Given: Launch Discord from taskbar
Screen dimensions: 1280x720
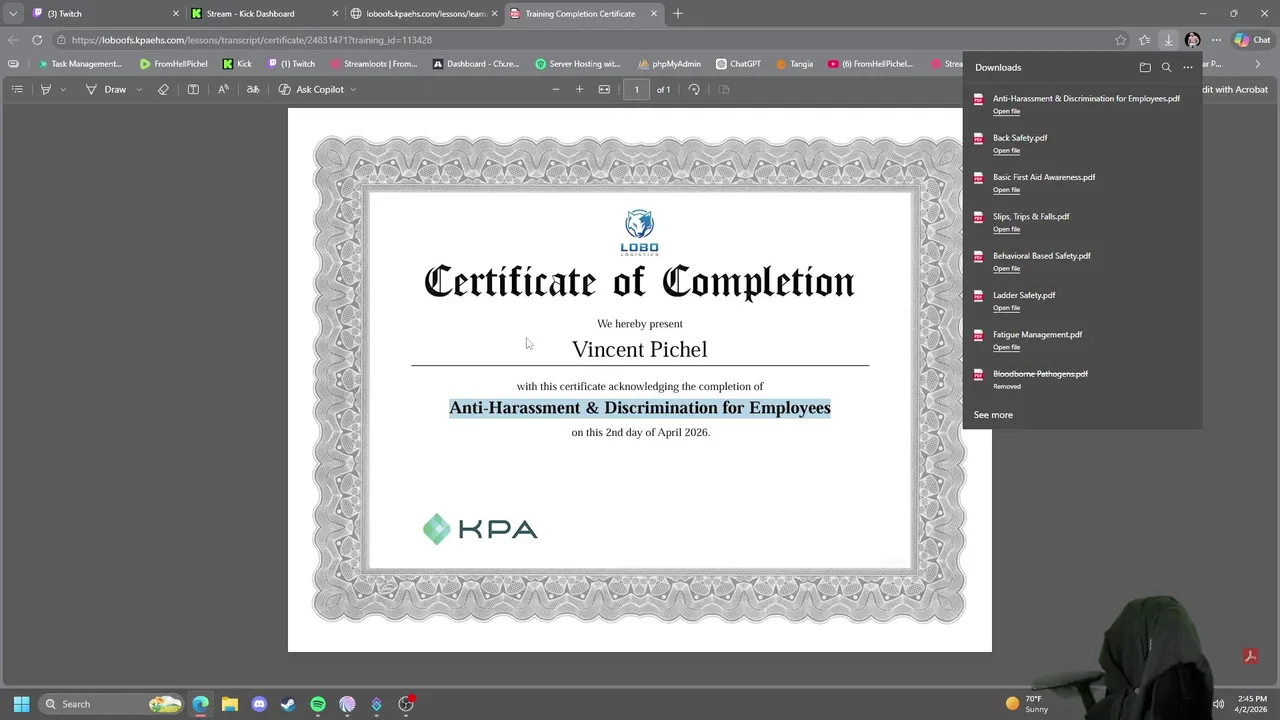Looking at the screenshot, I should click(x=259, y=704).
